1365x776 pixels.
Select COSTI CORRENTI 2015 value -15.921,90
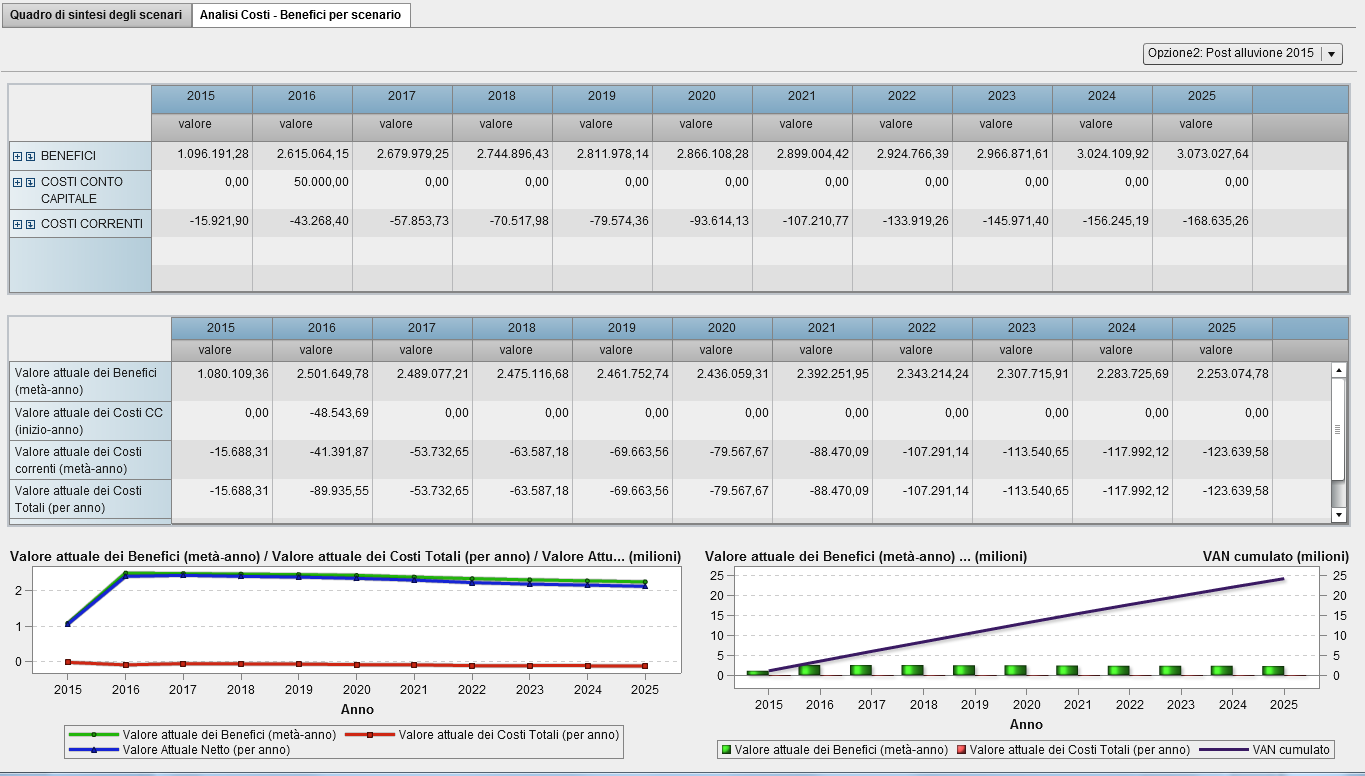pyautogui.click(x=201, y=221)
